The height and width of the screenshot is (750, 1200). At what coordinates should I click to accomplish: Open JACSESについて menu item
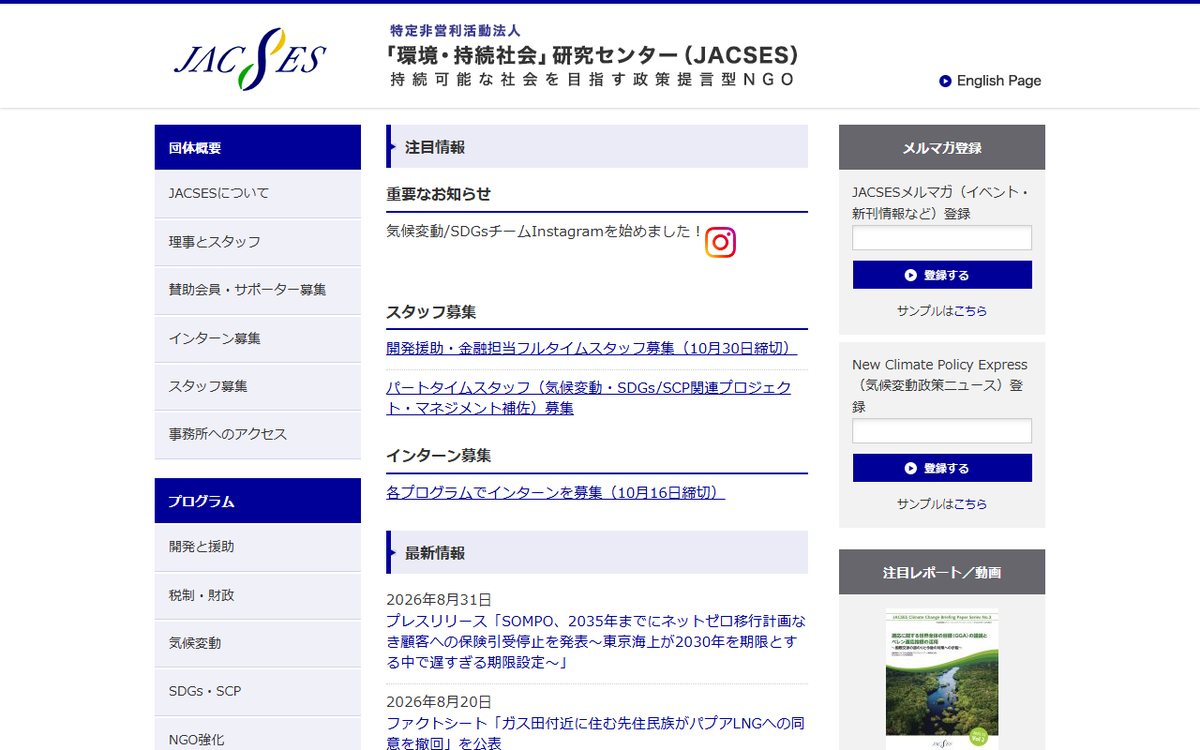coord(257,193)
